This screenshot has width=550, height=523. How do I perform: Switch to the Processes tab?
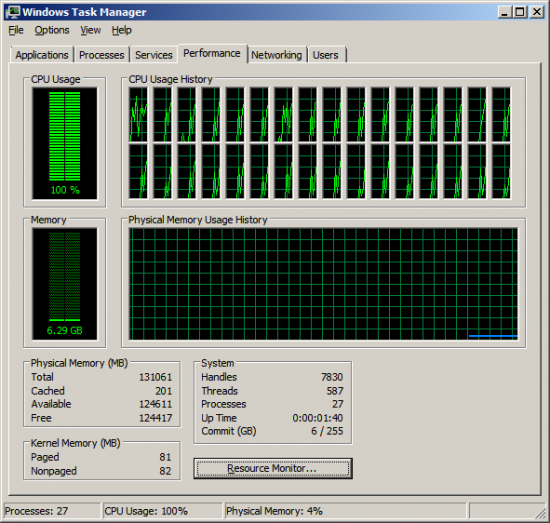[x=101, y=55]
